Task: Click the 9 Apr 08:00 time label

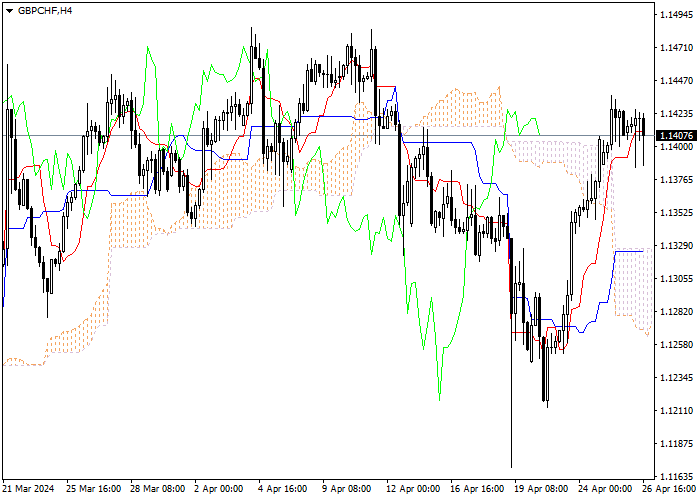Action: [347, 489]
